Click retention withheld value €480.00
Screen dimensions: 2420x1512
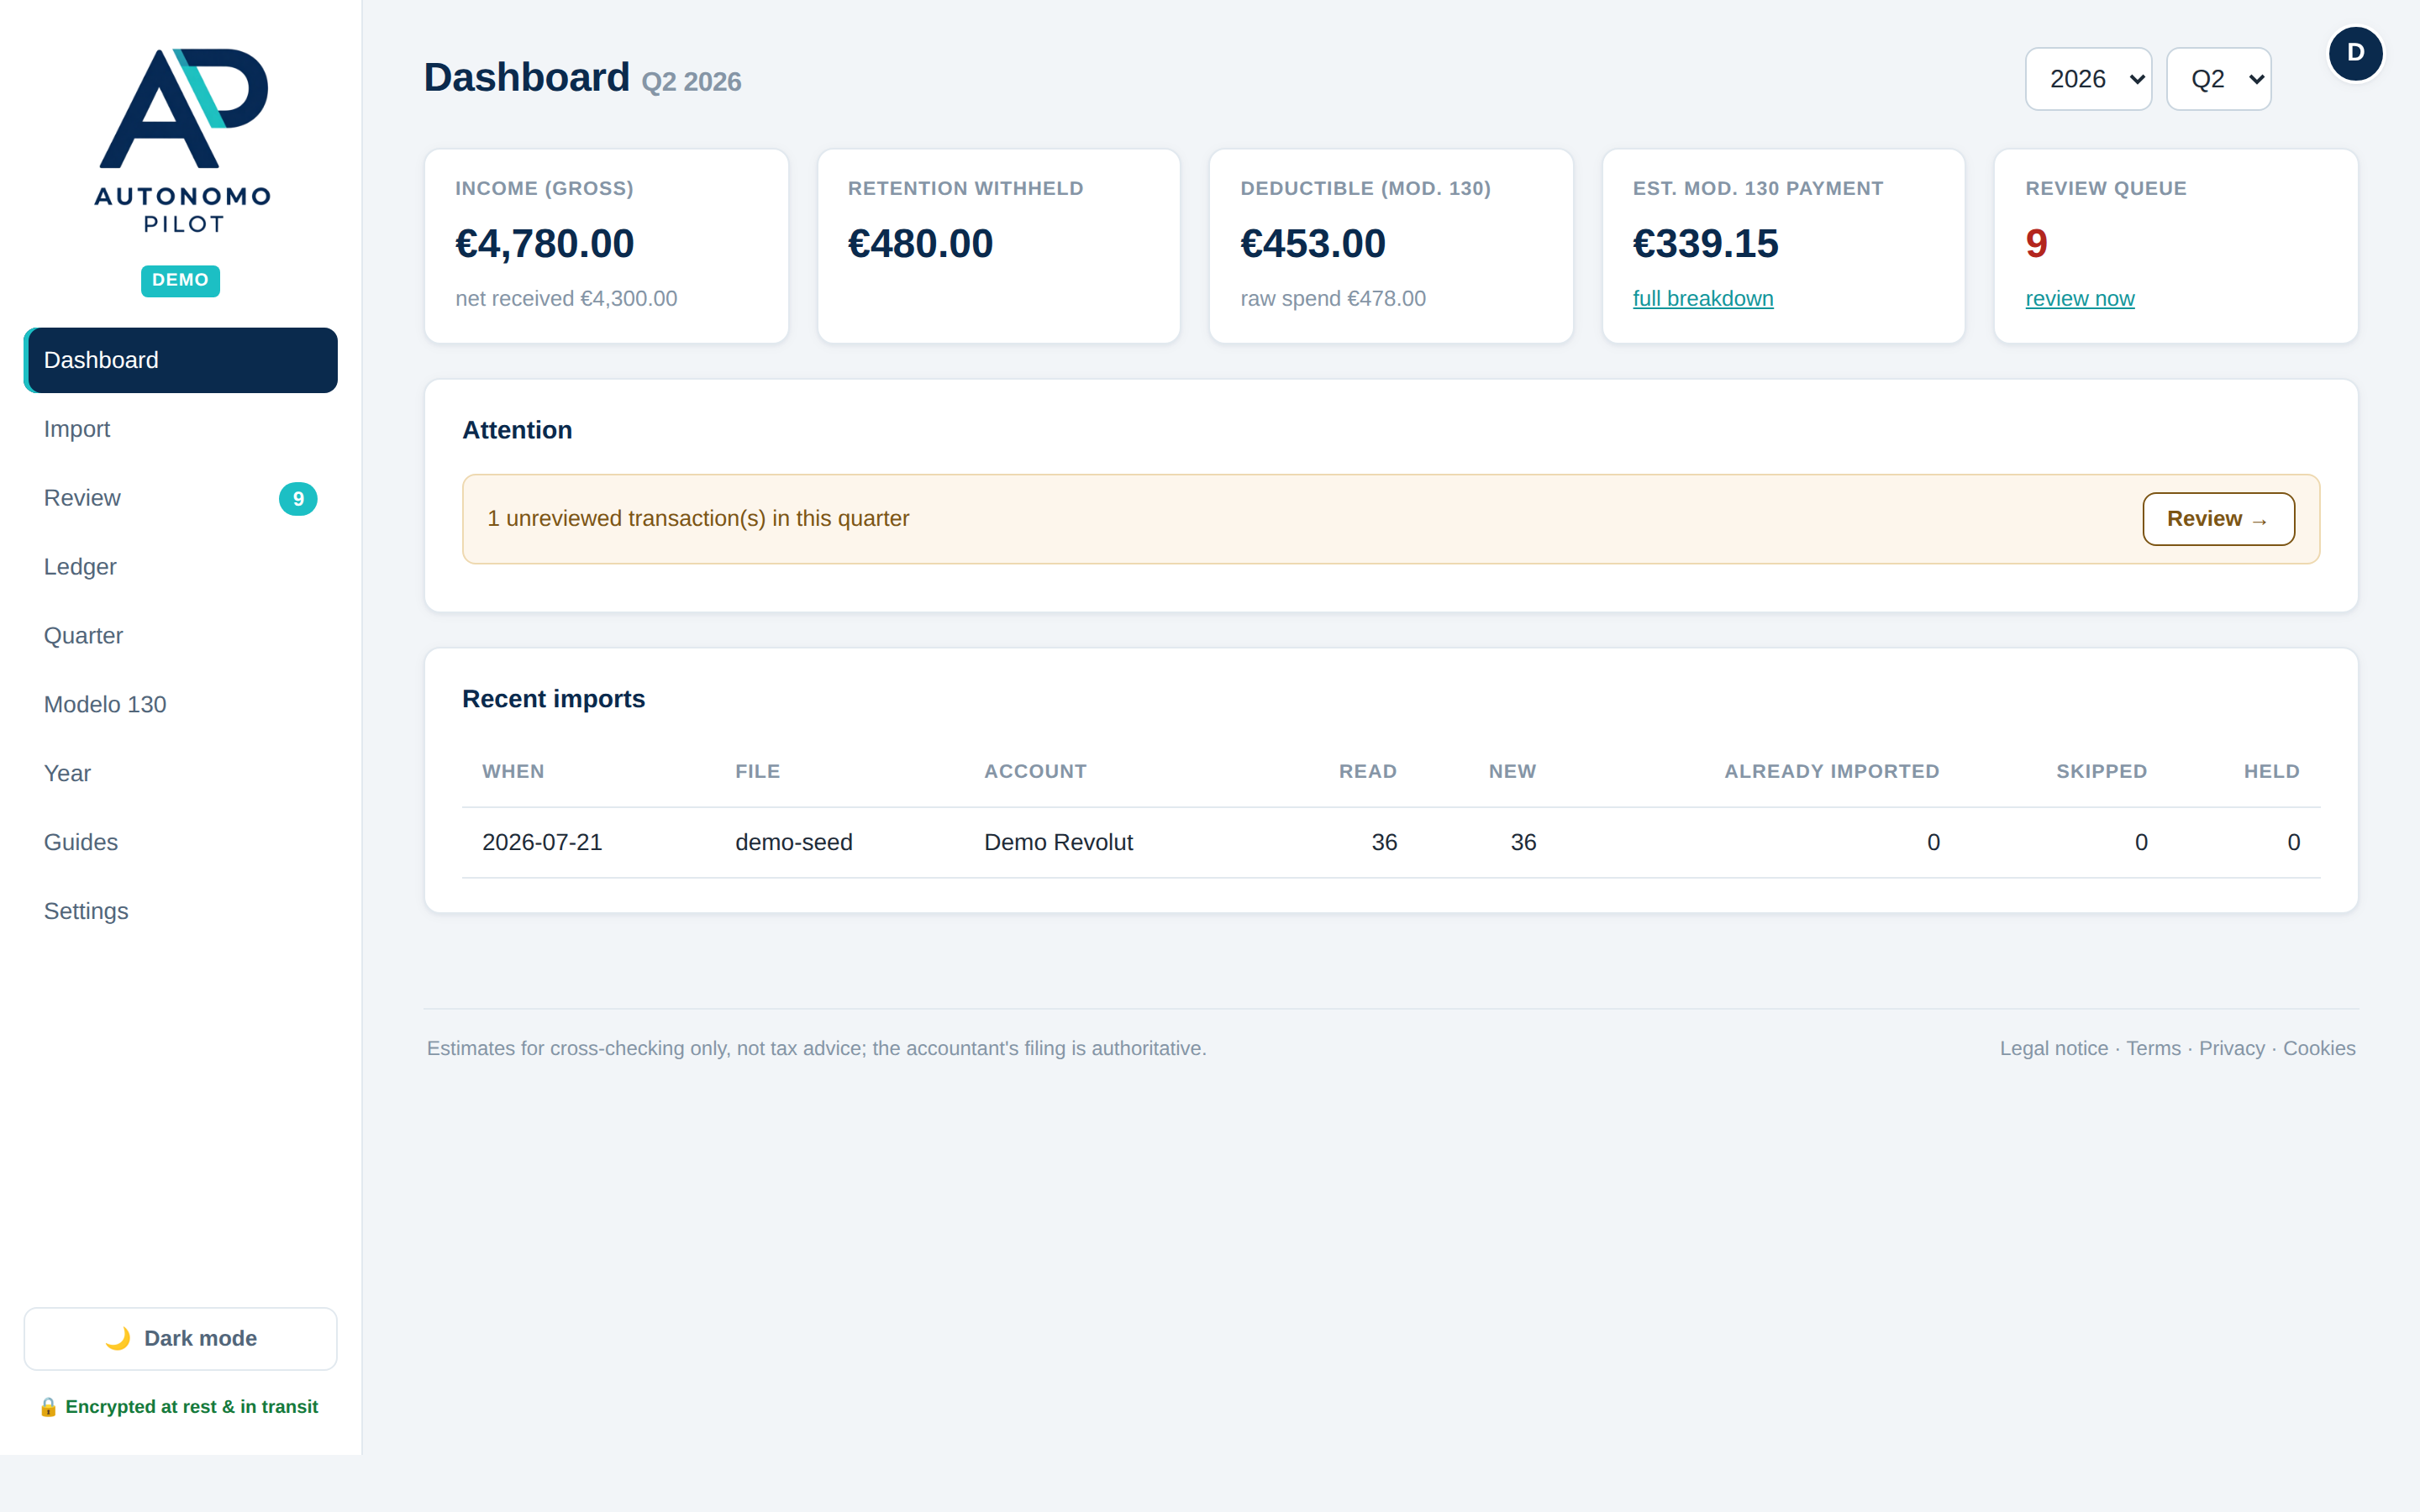point(921,244)
